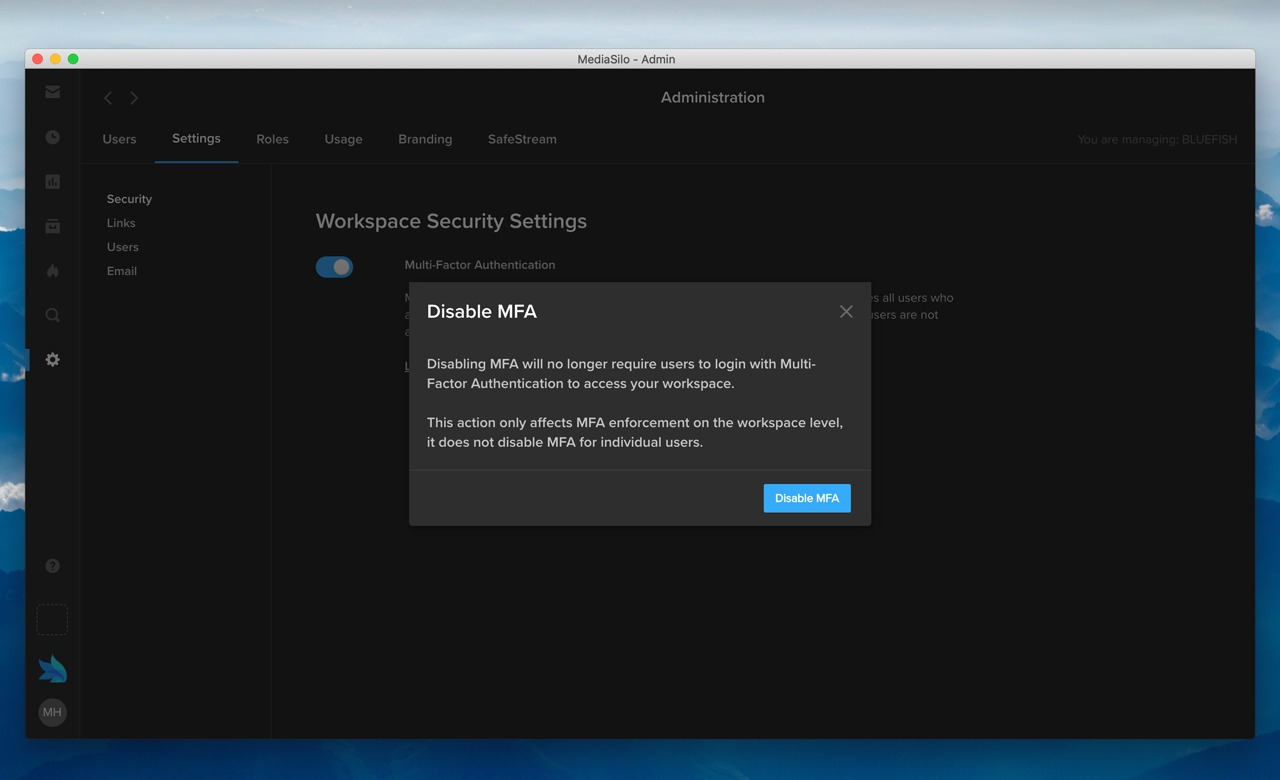The height and width of the screenshot is (780, 1280).
Task: Open the analytics bar chart icon
Action: 52,181
